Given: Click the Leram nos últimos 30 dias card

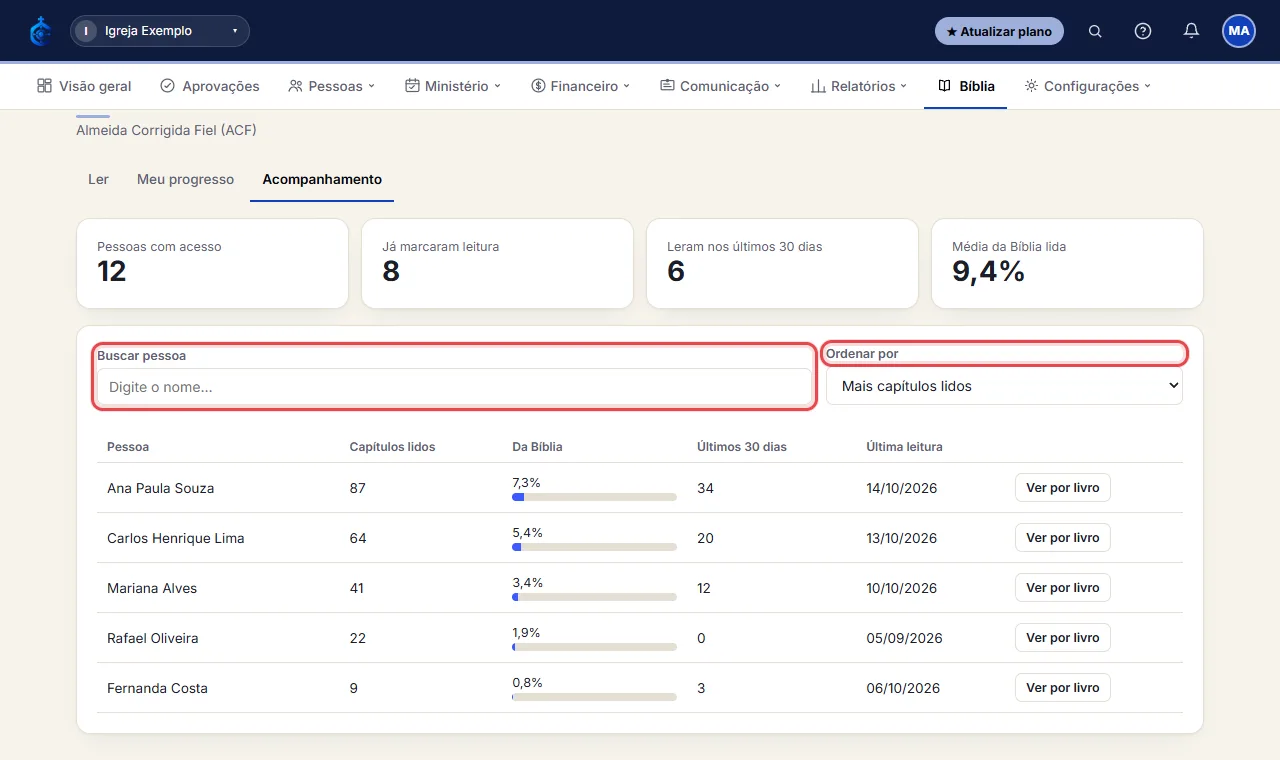Looking at the screenshot, I should coord(782,264).
